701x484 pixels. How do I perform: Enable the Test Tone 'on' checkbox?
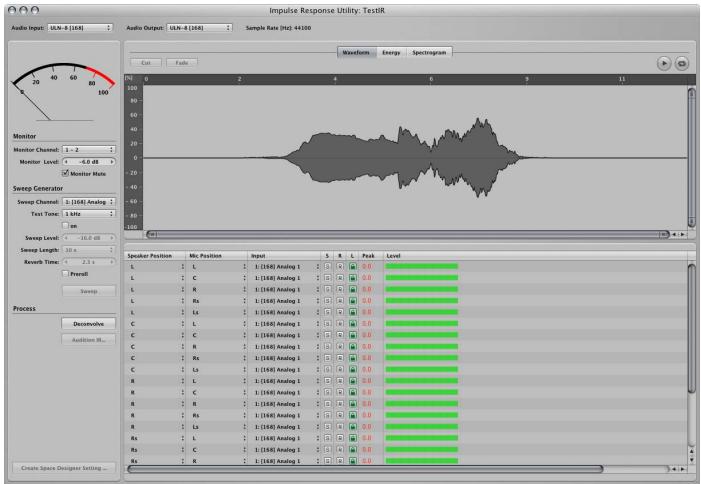coord(65,226)
